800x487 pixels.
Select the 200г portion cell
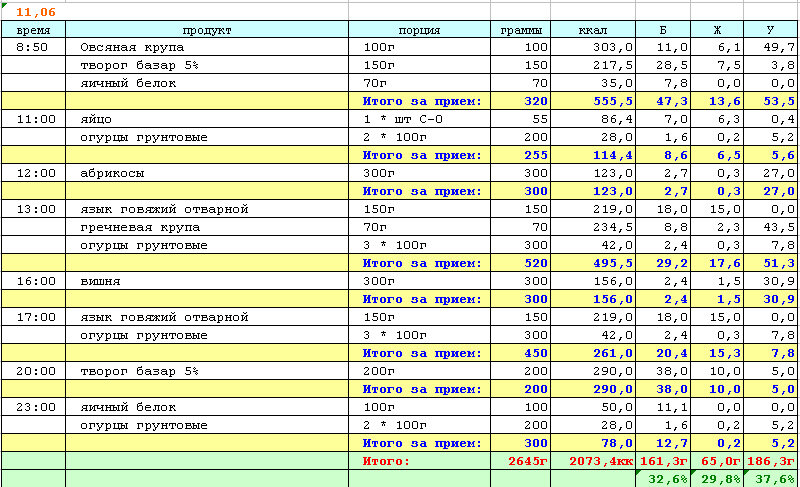tap(419, 371)
